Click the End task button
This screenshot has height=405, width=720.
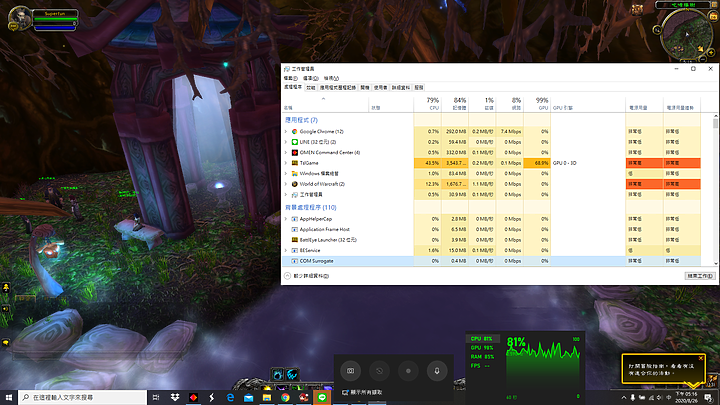(700, 276)
